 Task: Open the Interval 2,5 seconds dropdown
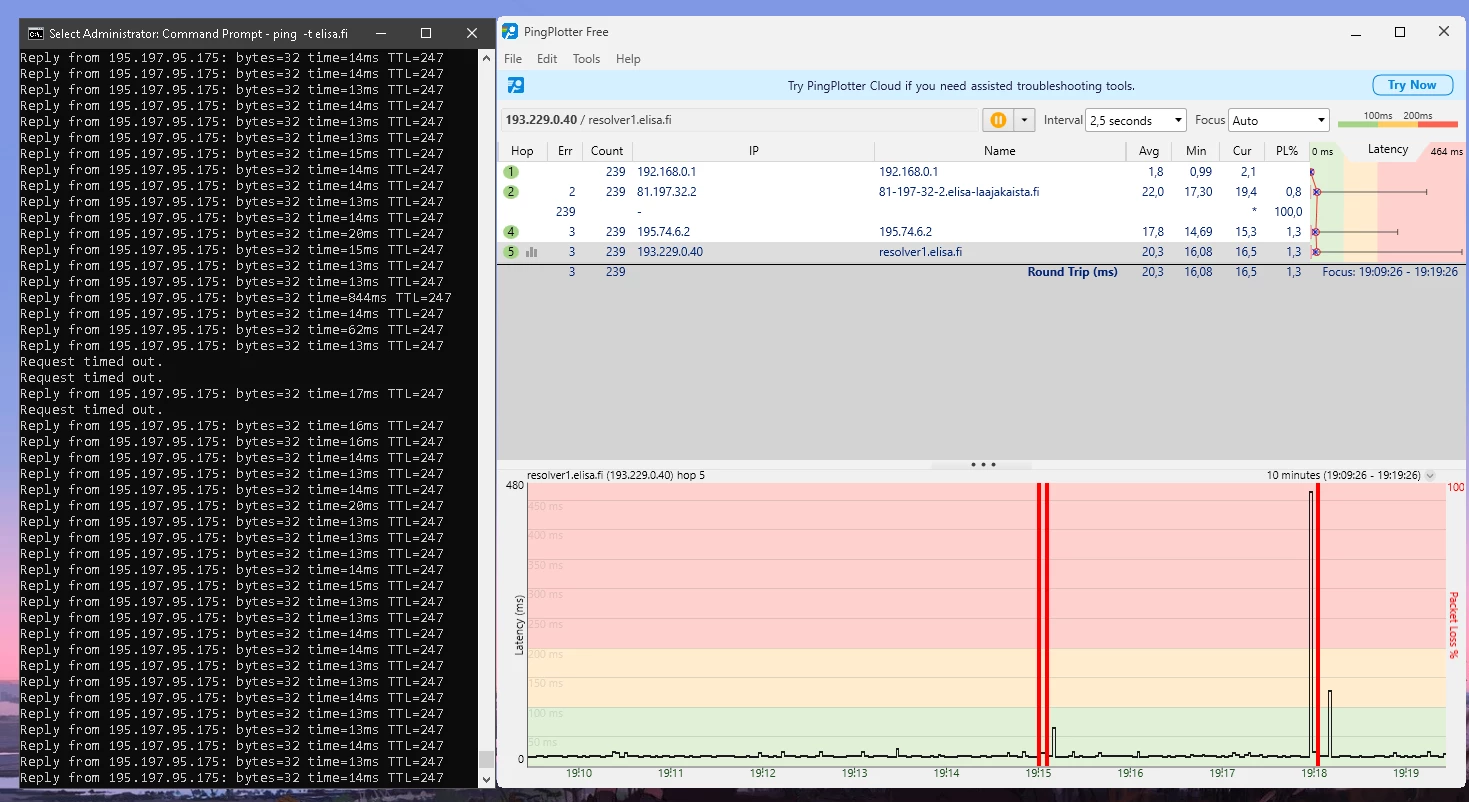pos(1135,120)
